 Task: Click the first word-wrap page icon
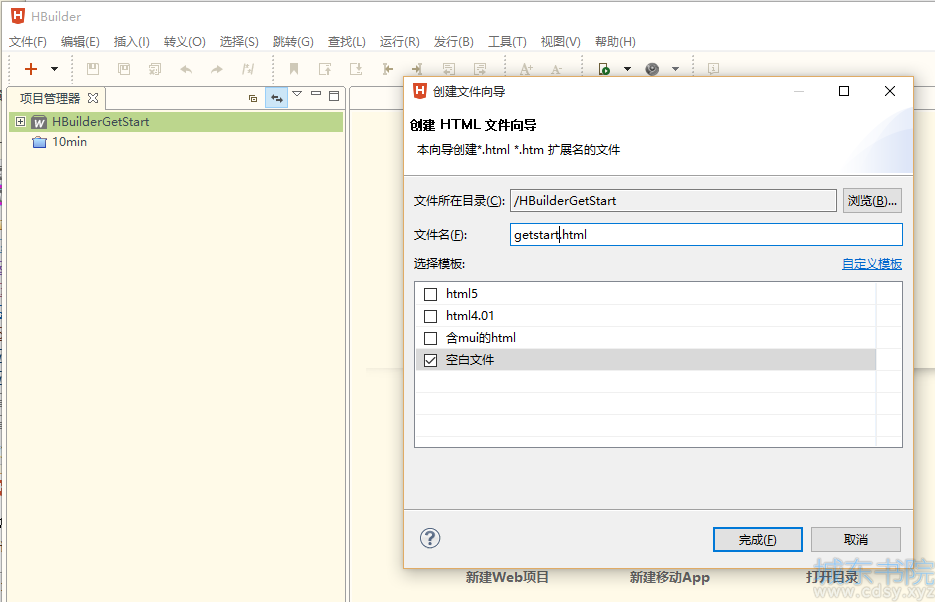[449, 69]
